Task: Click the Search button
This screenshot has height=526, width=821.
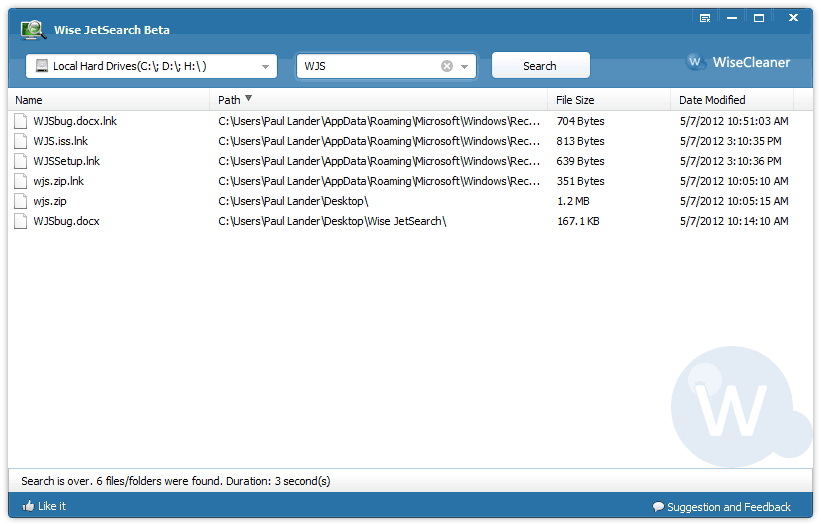Action: tap(540, 65)
